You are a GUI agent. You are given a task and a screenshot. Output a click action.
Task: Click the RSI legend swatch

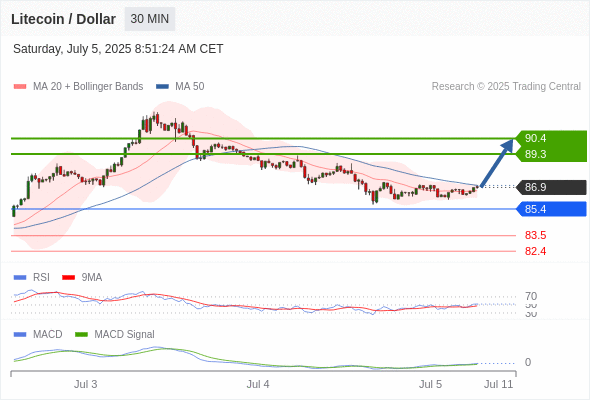pyautogui.click(x=20, y=278)
